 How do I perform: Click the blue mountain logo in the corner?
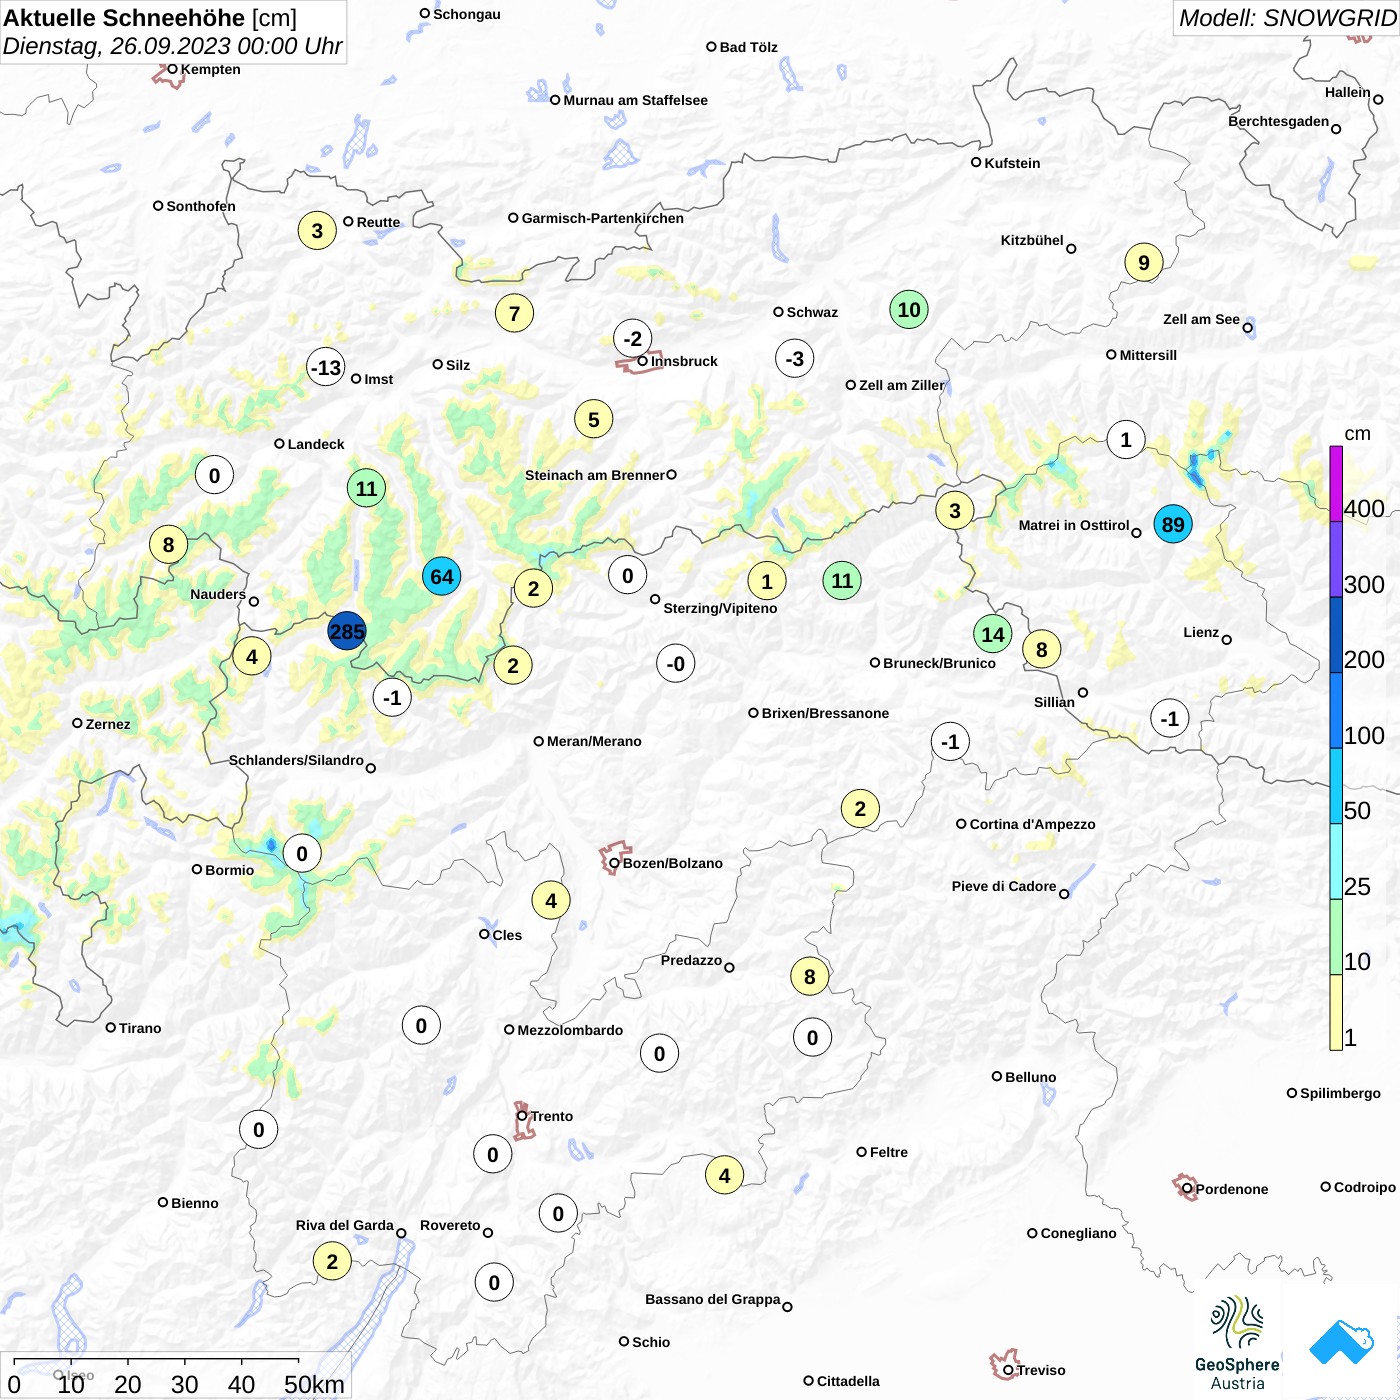[1342, 1342]
